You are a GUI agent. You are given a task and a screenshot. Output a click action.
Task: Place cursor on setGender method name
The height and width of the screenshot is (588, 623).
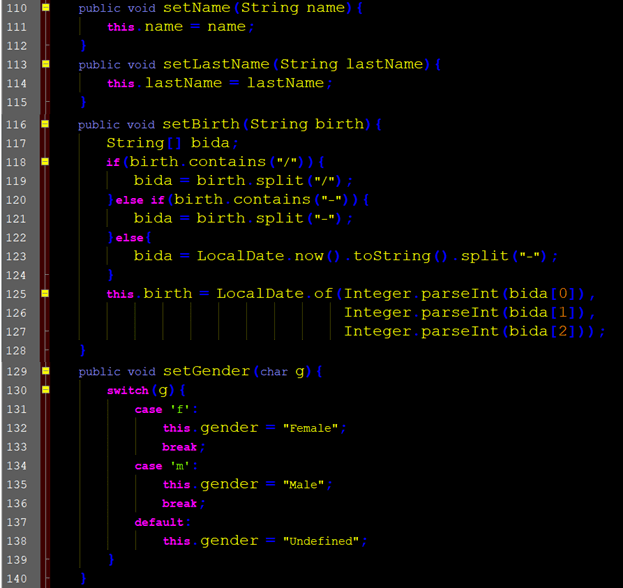pyautogui.click(x=206, y=371)
